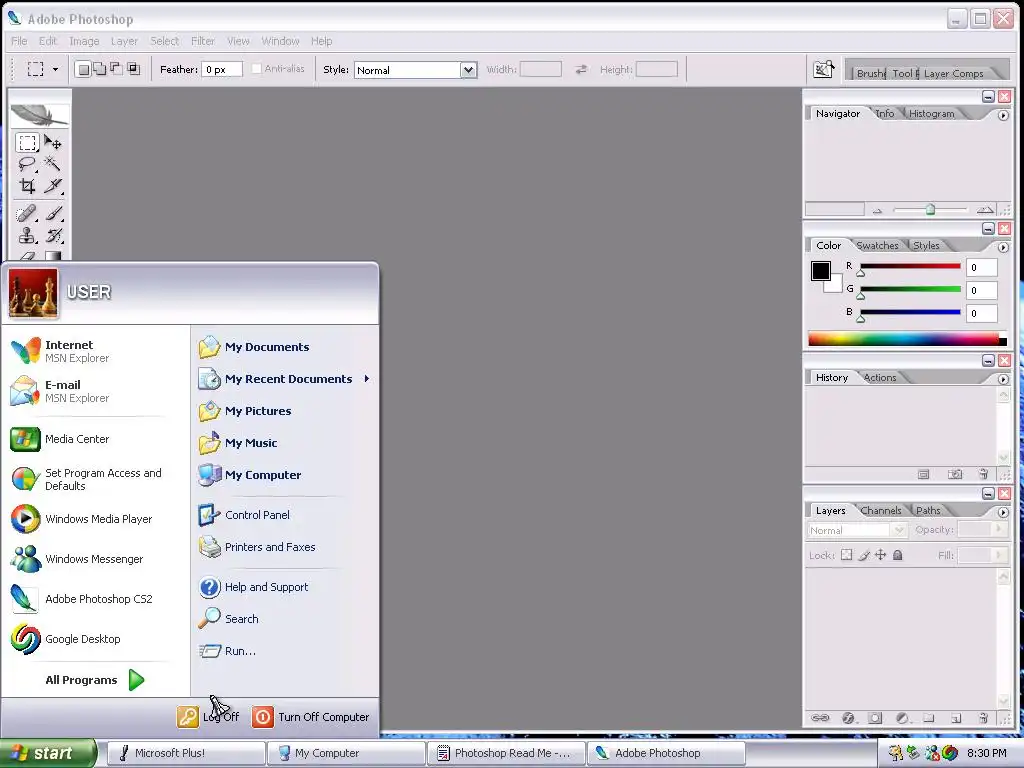Click the history new snapshot camera icon
This screenshot has width=1024, height=768.
tap(955, 474)
